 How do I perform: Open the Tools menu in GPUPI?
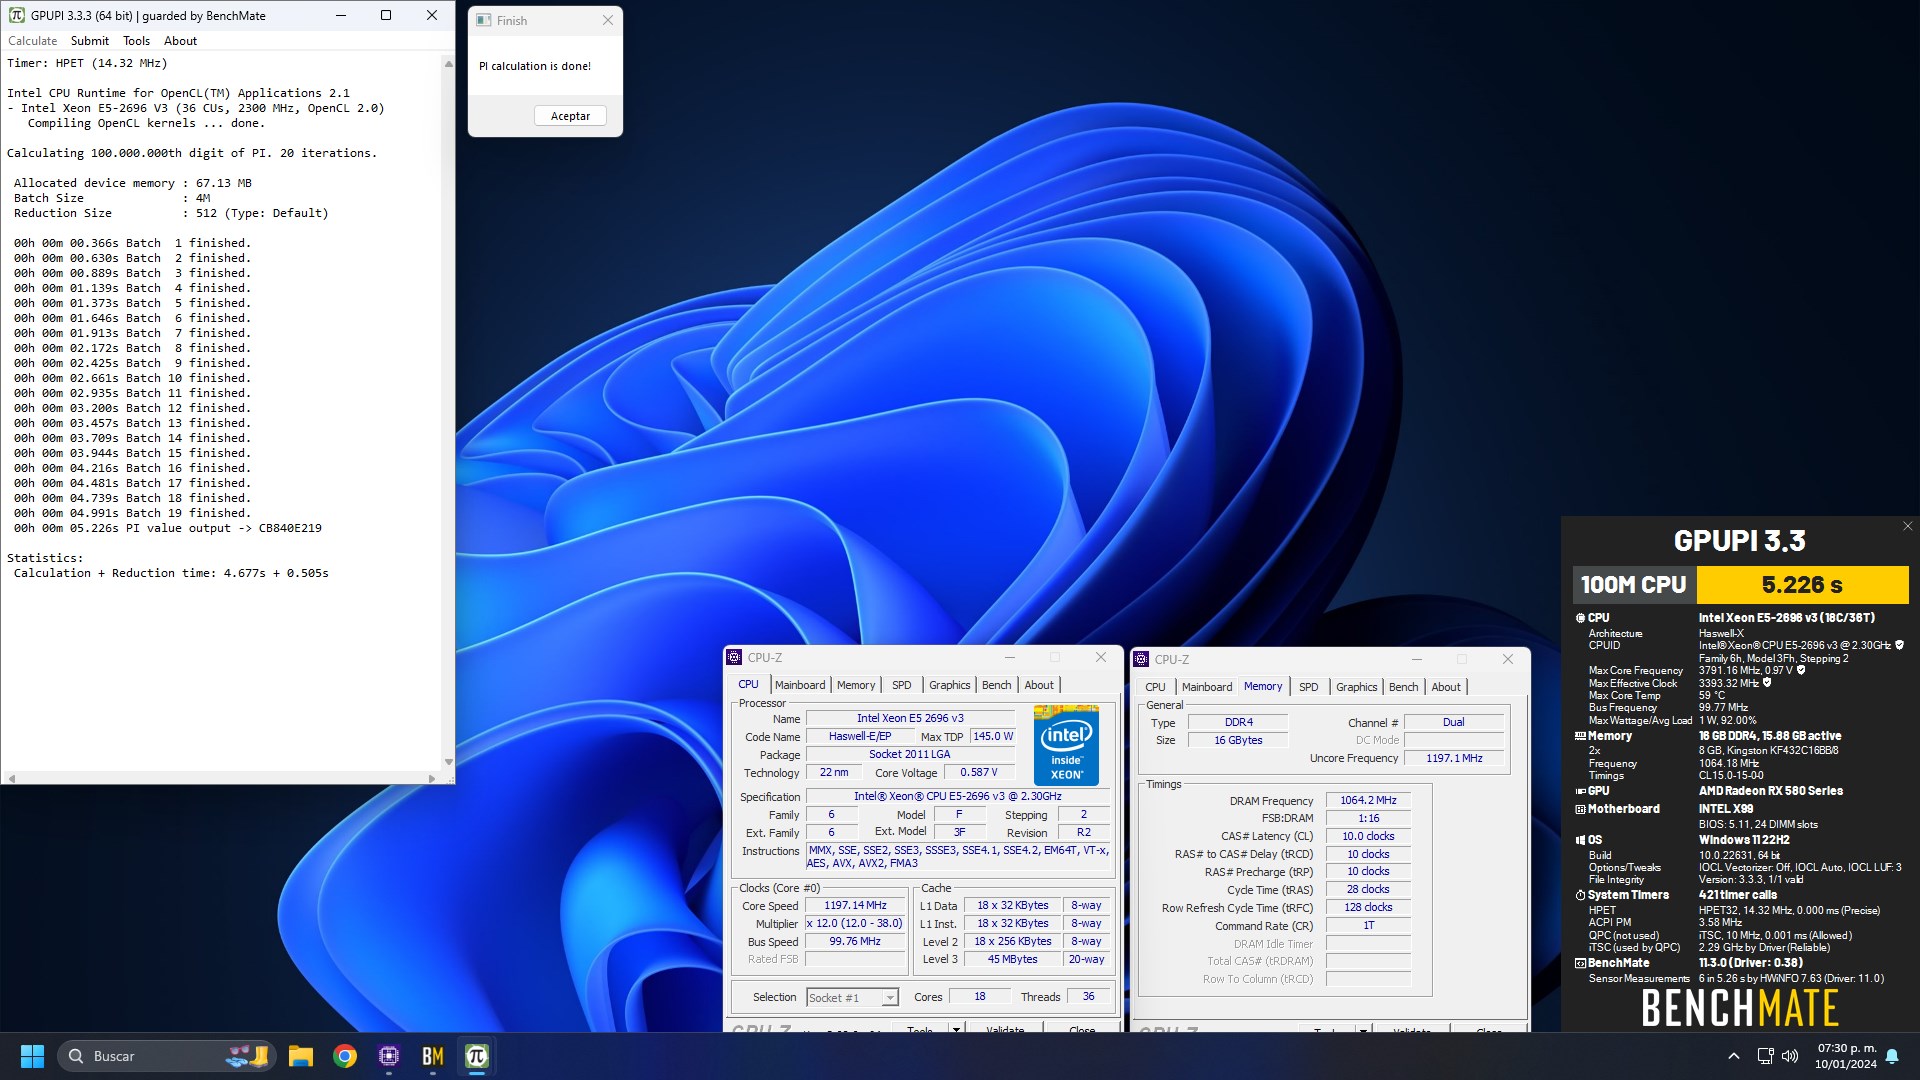[137, 41]
